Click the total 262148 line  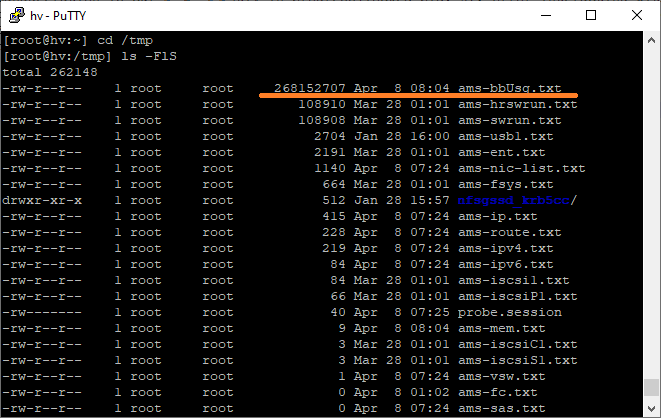click(x=50, y=72)
